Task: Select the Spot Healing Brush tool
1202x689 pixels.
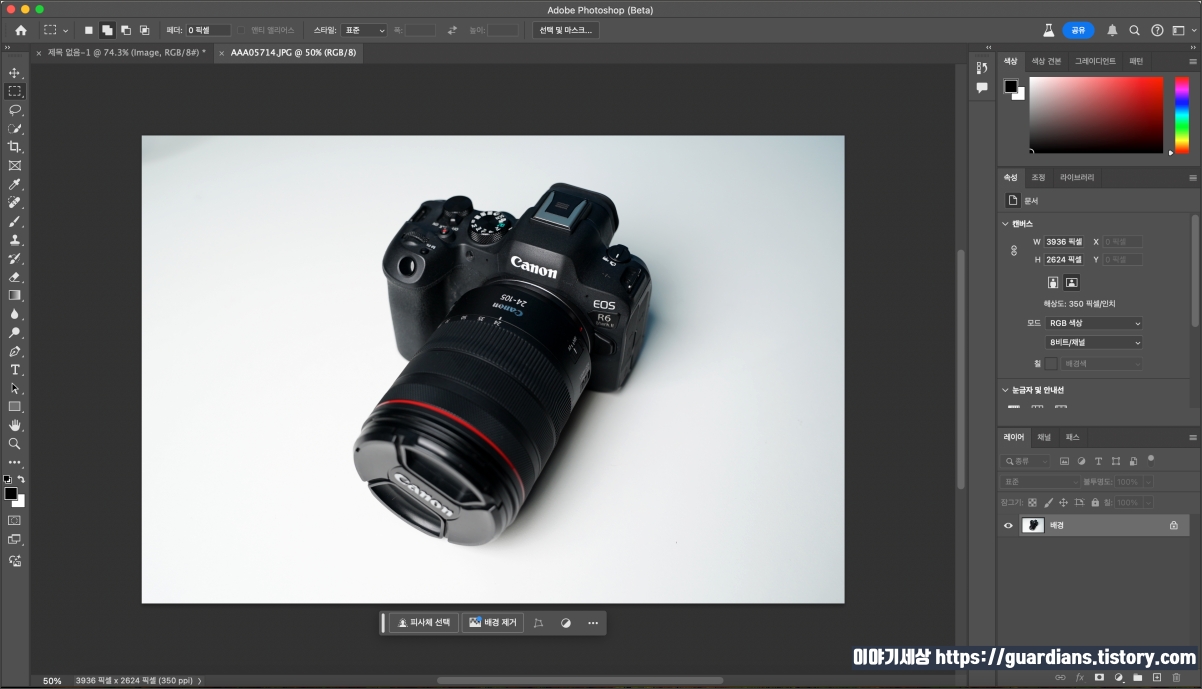Action: click(15, 203)
